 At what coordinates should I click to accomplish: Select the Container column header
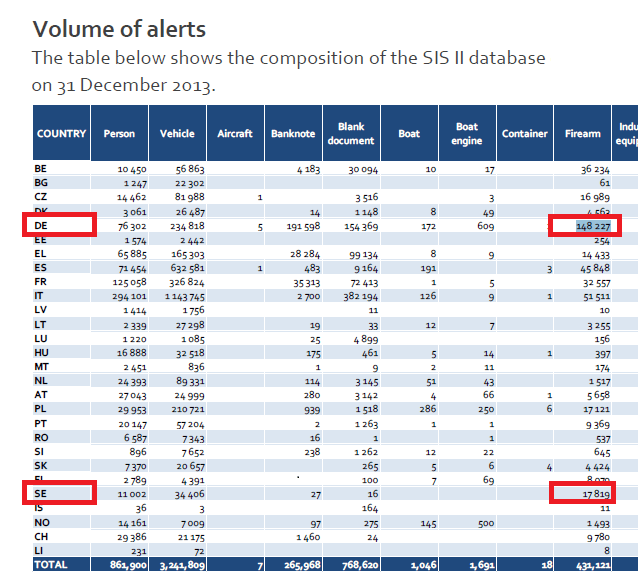525,134
